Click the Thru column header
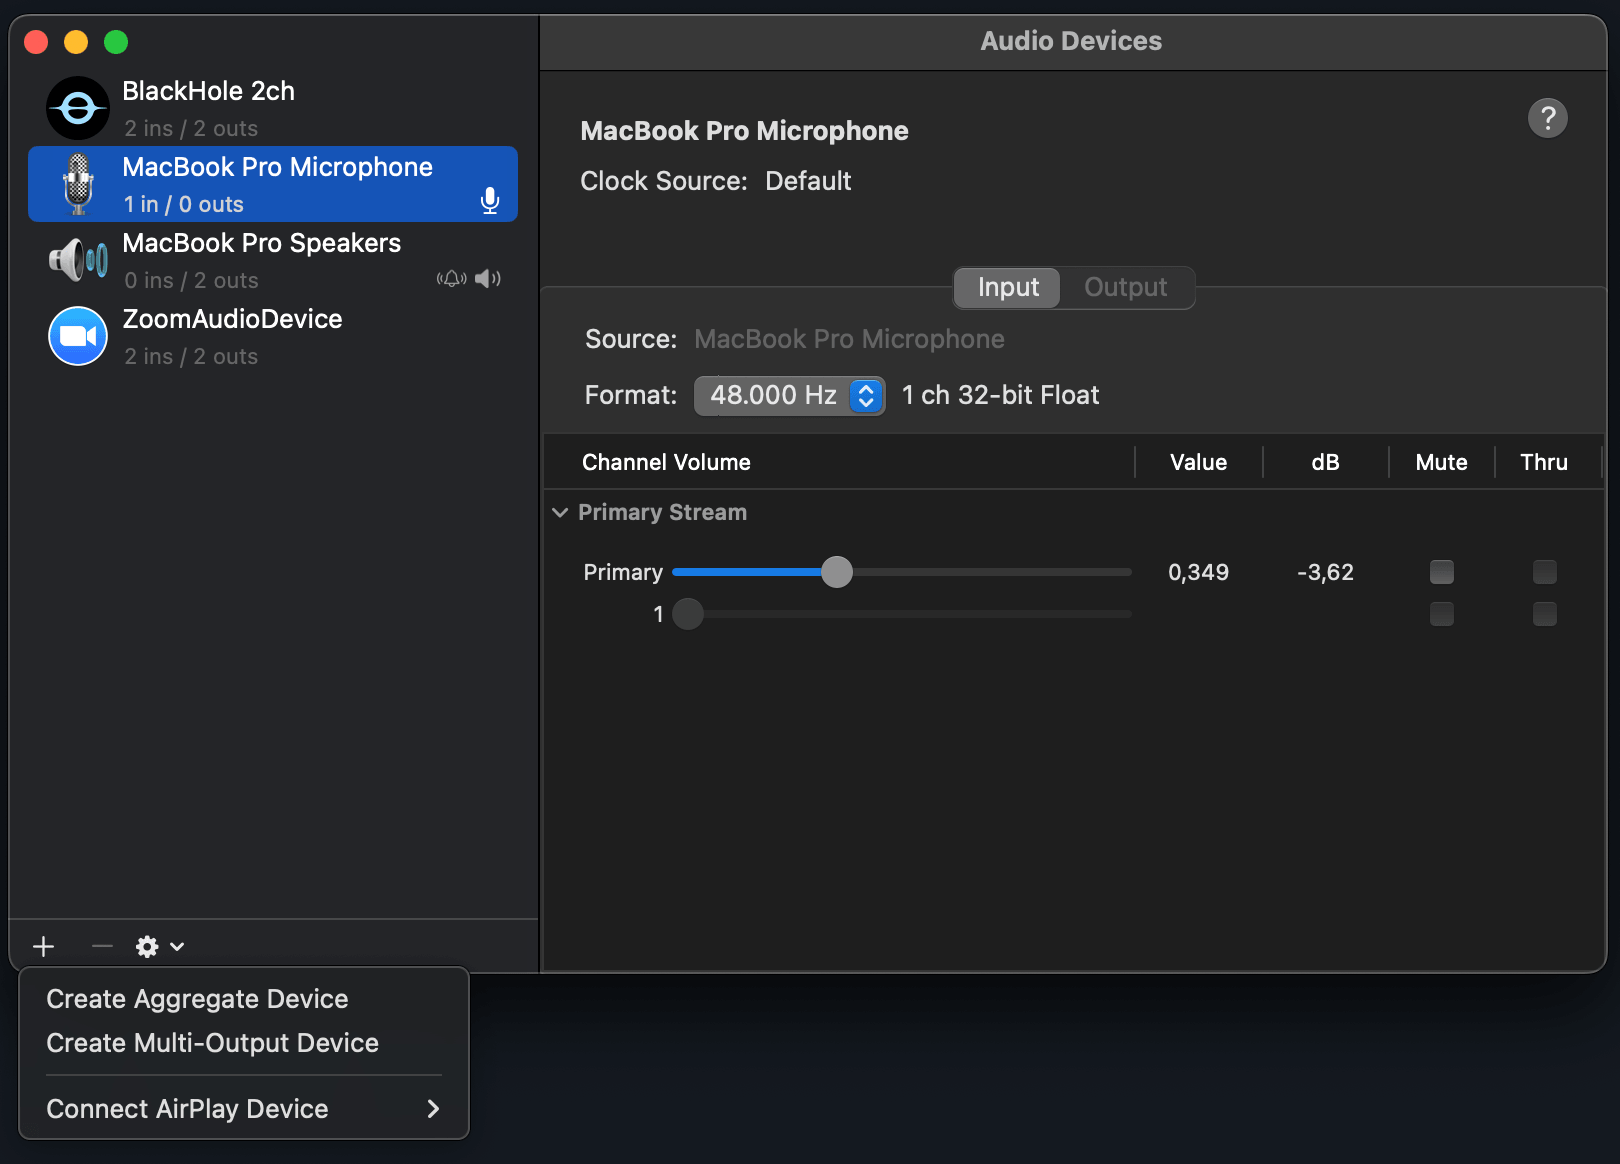Image resolution: width=1620 pixels, height=1164 pixels. click(1544, 462)
